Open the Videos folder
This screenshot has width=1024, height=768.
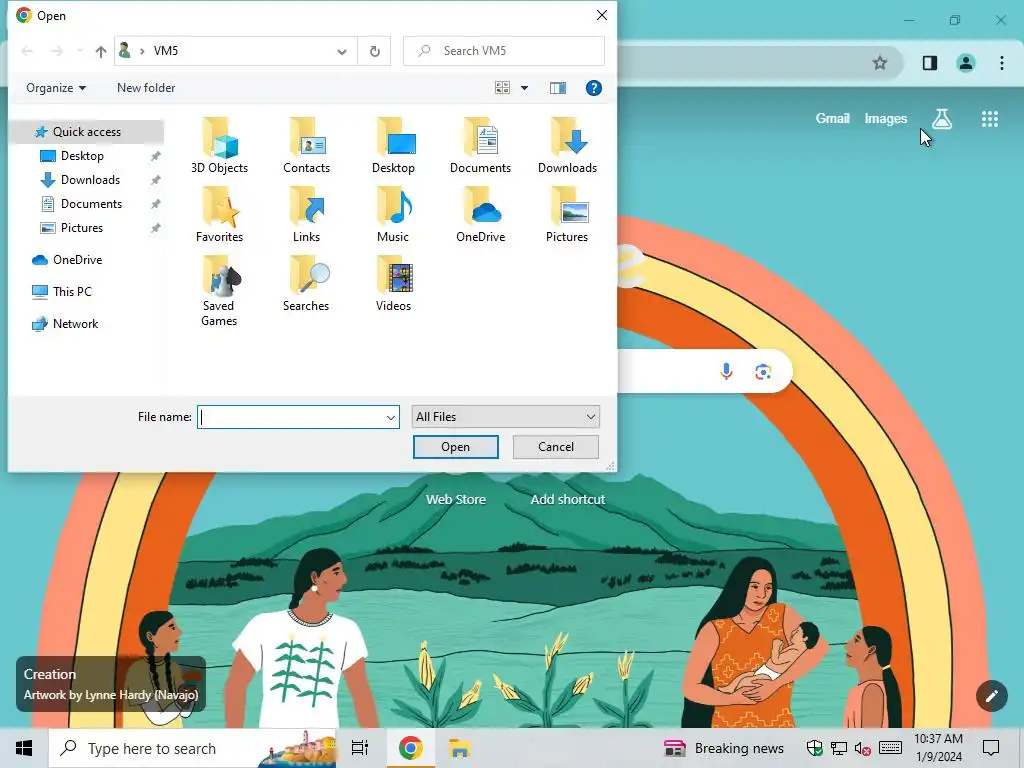point(393,284)
